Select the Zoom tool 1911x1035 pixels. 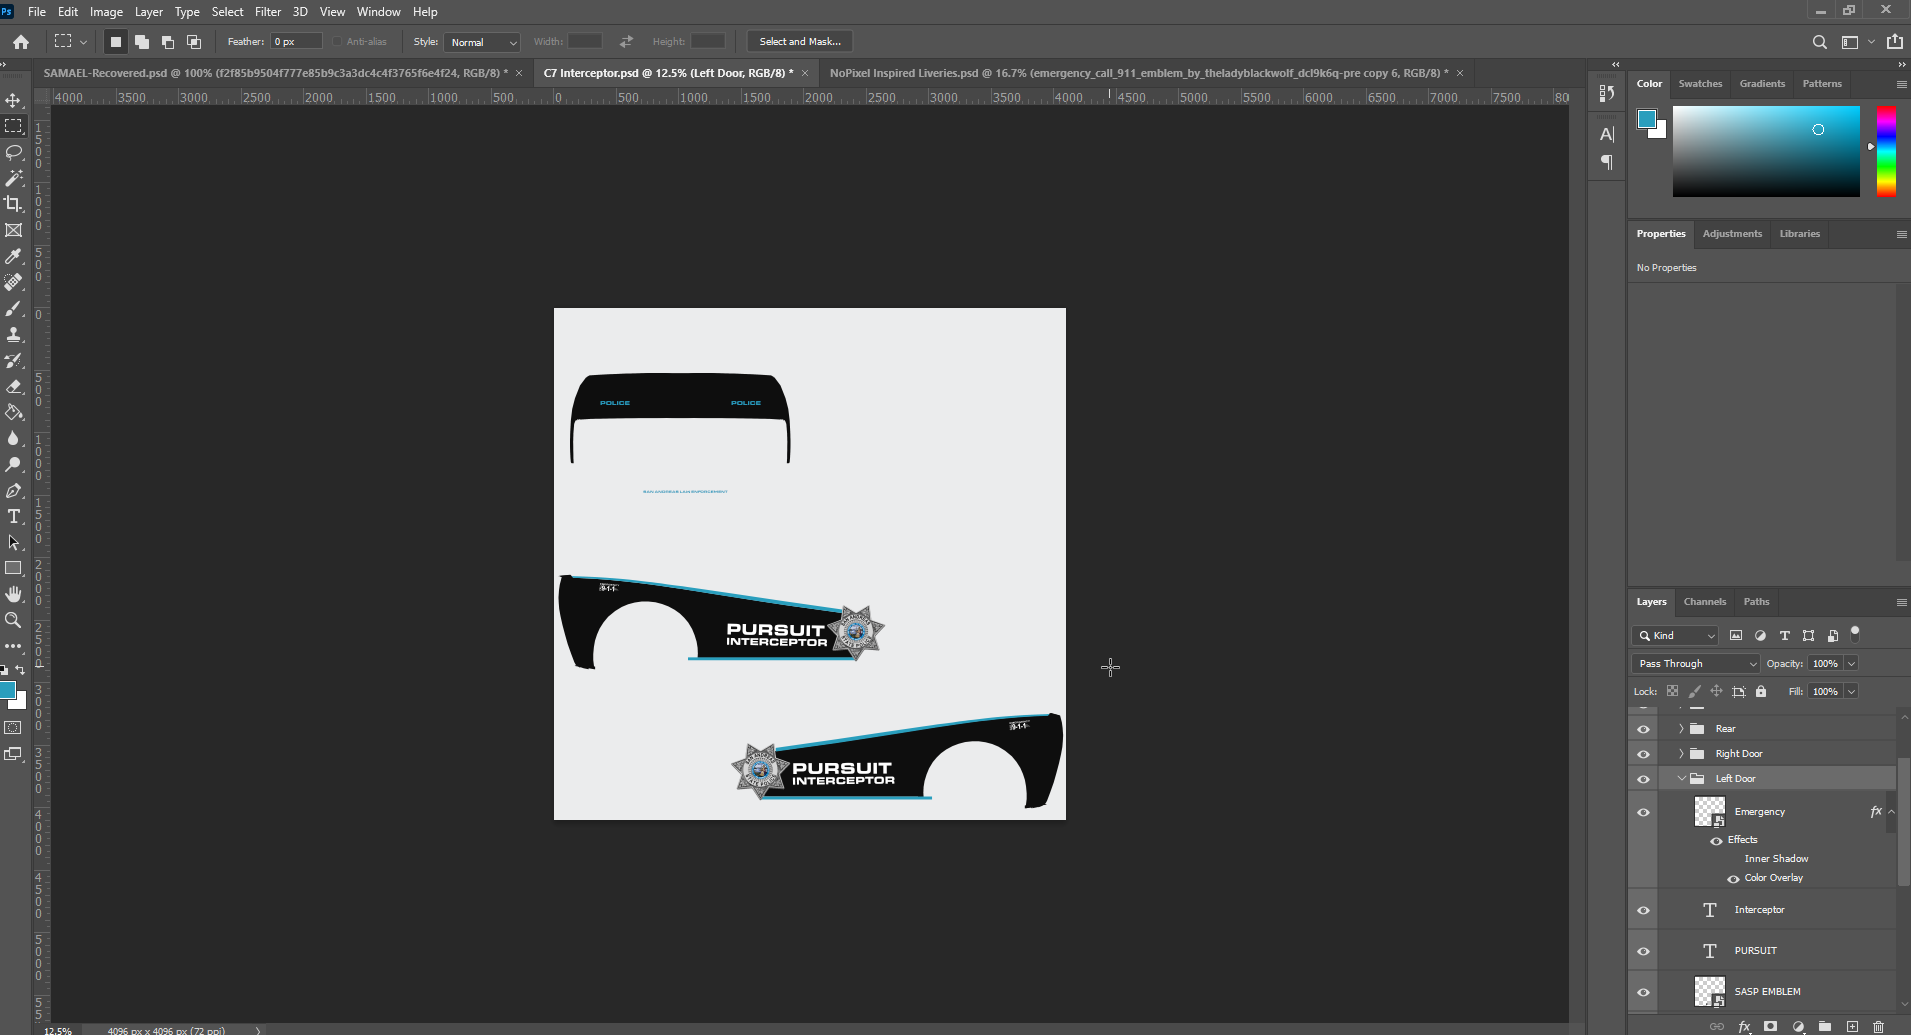[13, 620]
